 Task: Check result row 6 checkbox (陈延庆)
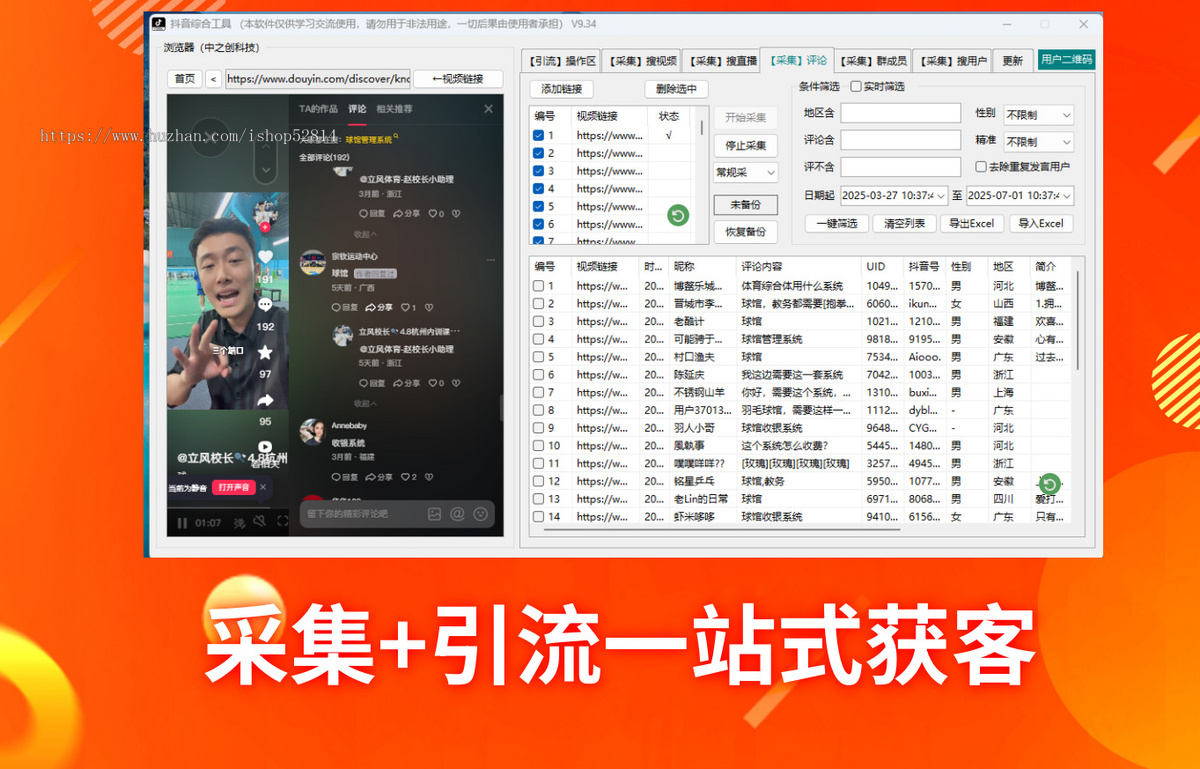coord(539,375)
